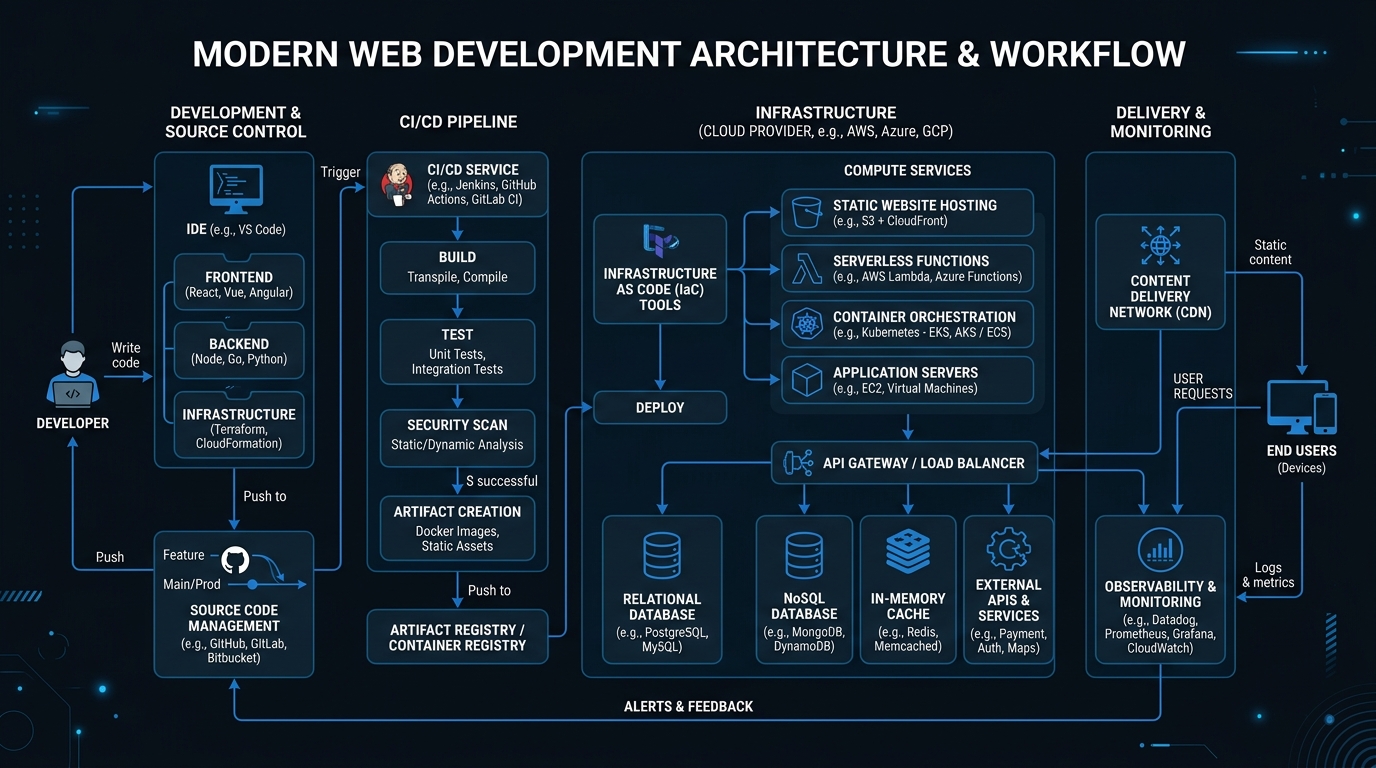Click the DEVELOPMENT & SOURCE CONTROL heading
The image size is (1376, 768).
point(235,122)
